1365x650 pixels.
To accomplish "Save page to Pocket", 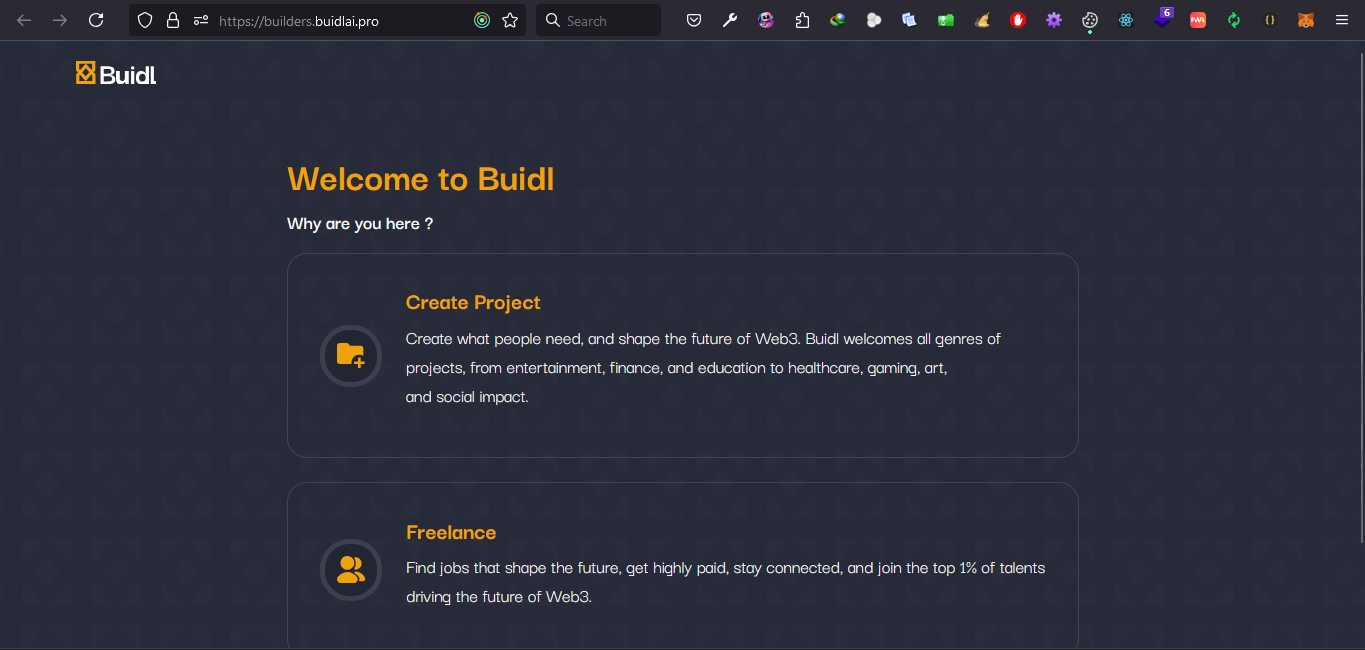I will [x=694, y=20].
